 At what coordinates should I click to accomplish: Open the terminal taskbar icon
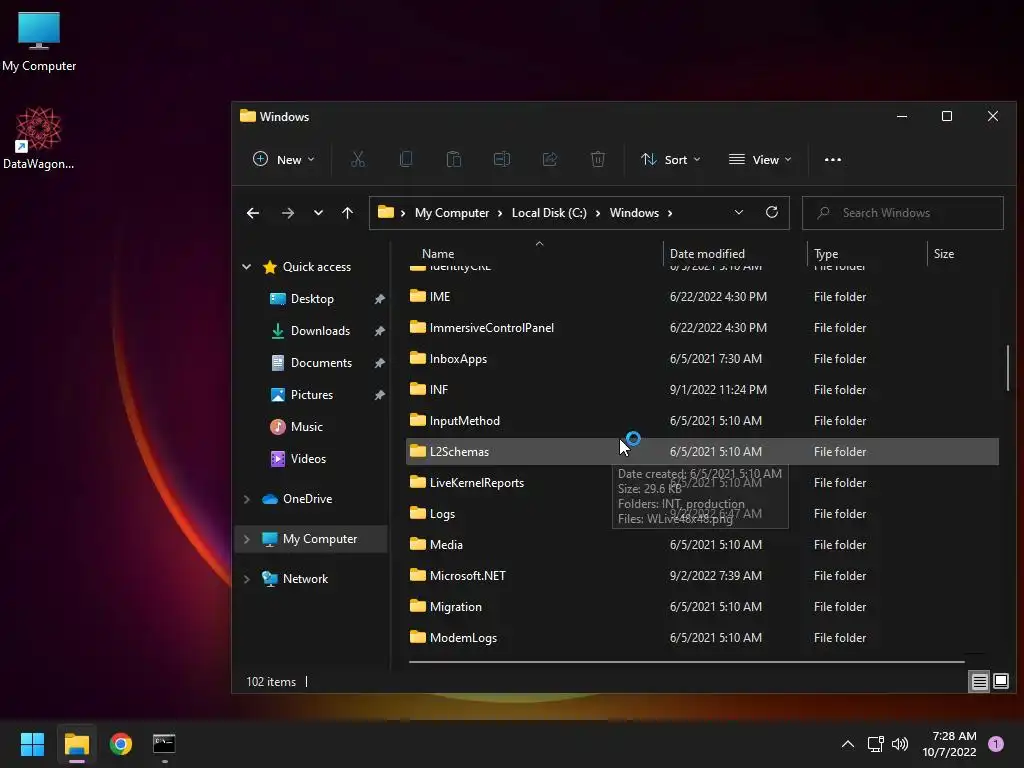point(164,744)
